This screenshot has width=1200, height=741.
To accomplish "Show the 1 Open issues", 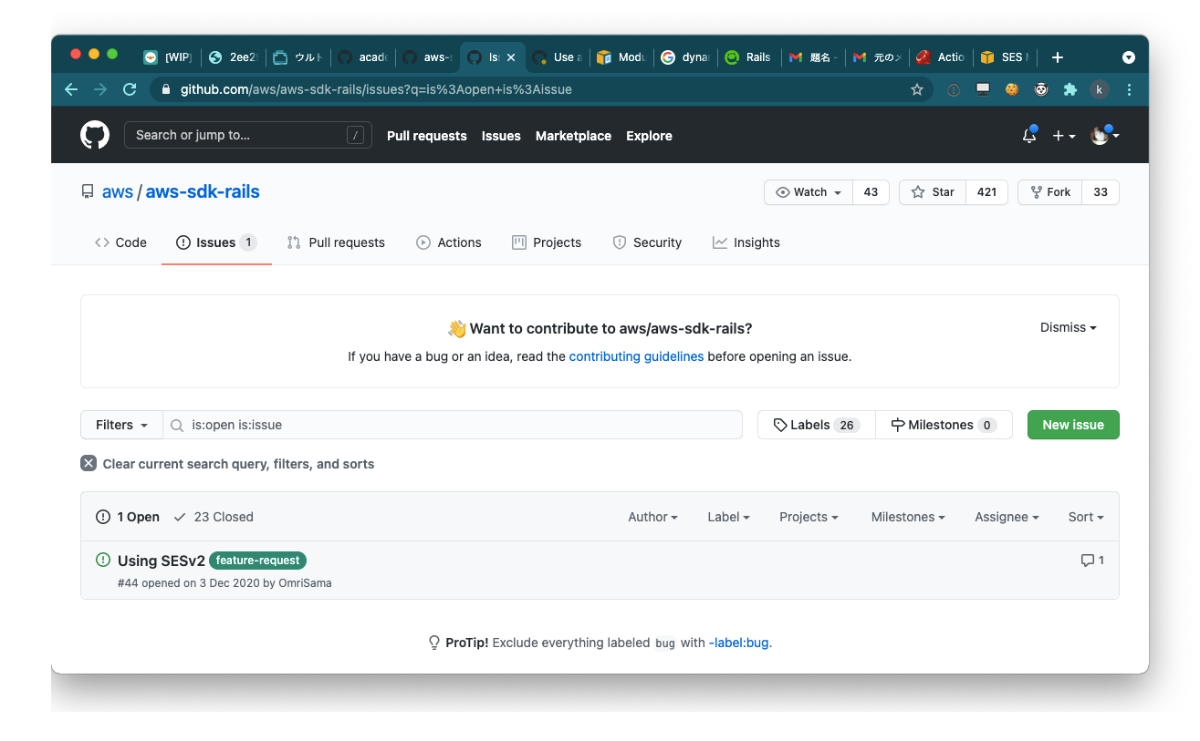I will (x=128, y=517).
